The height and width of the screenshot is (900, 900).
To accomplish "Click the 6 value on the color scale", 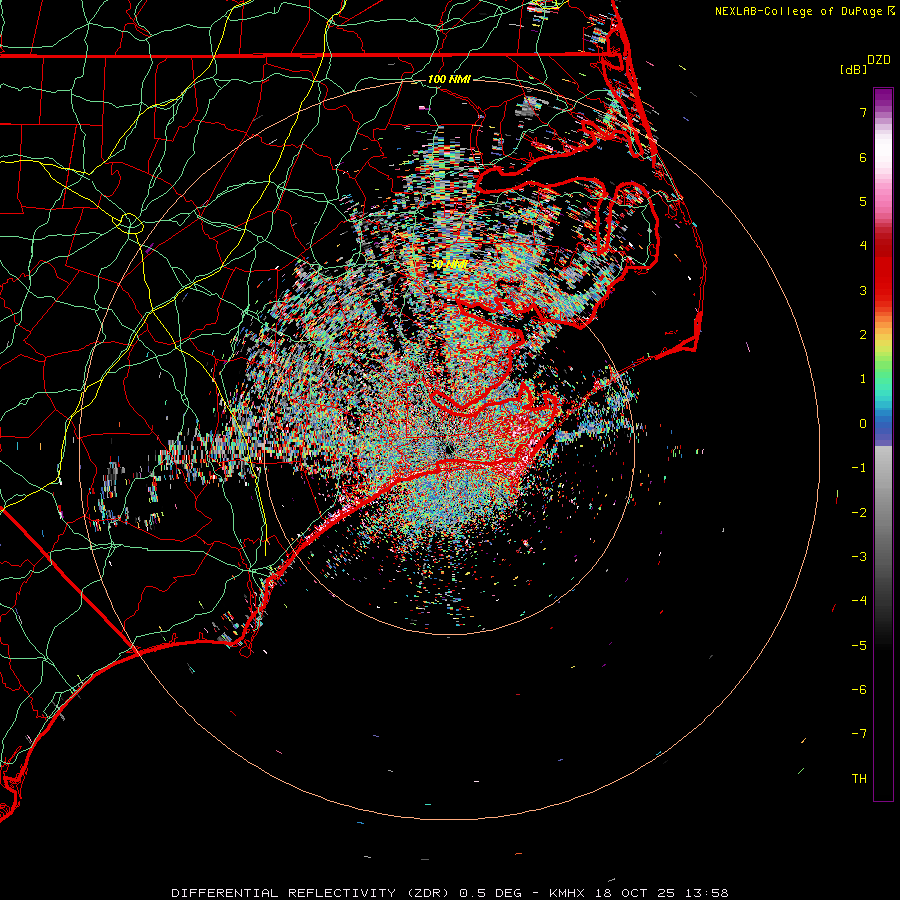I will point(863,157).
